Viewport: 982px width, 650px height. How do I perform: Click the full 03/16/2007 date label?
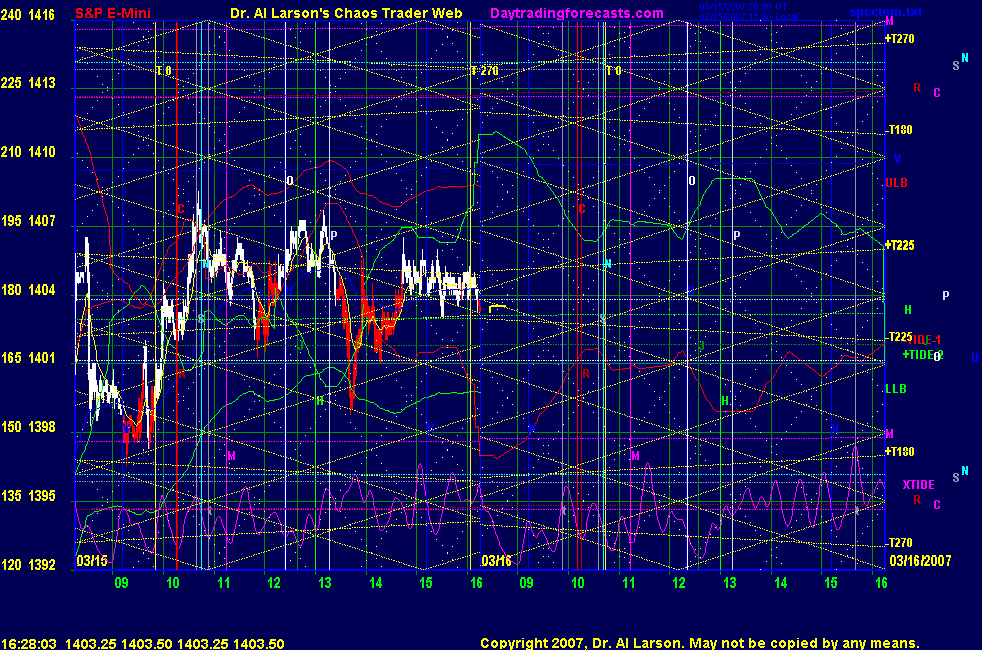(x=920, y=560)
